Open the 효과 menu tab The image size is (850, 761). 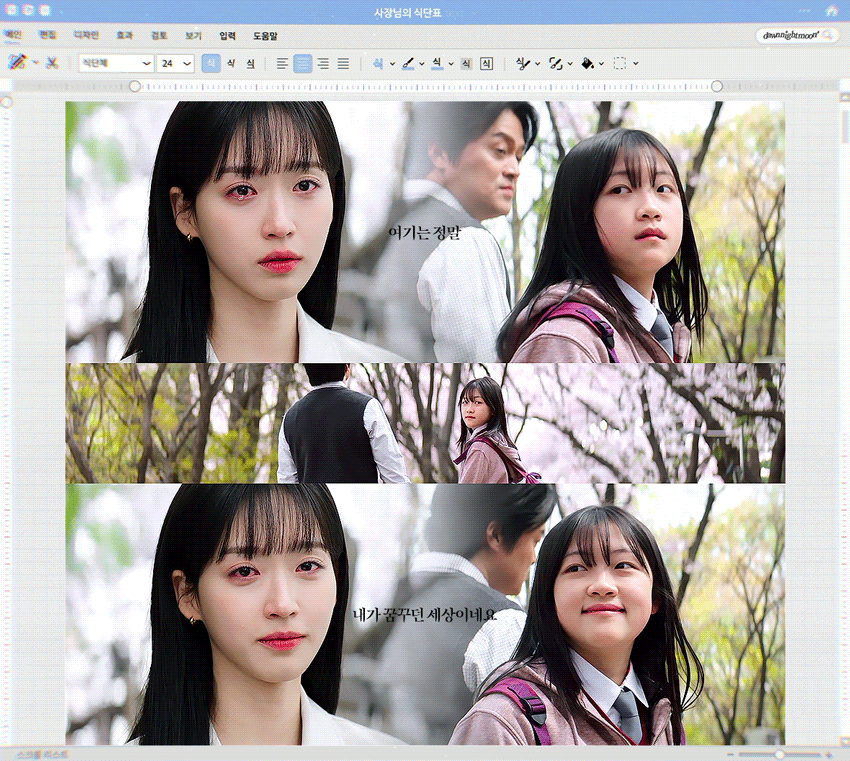tap(124, 36)
